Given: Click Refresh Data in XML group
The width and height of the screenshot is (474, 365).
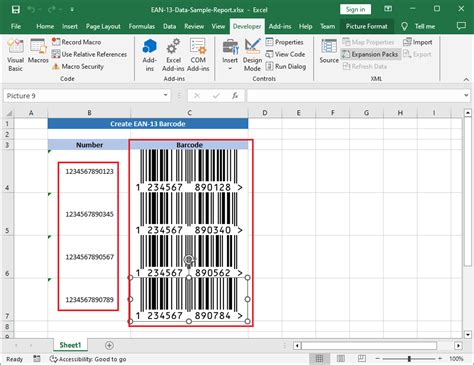Looking at the screenshot, I should (365, 66).
